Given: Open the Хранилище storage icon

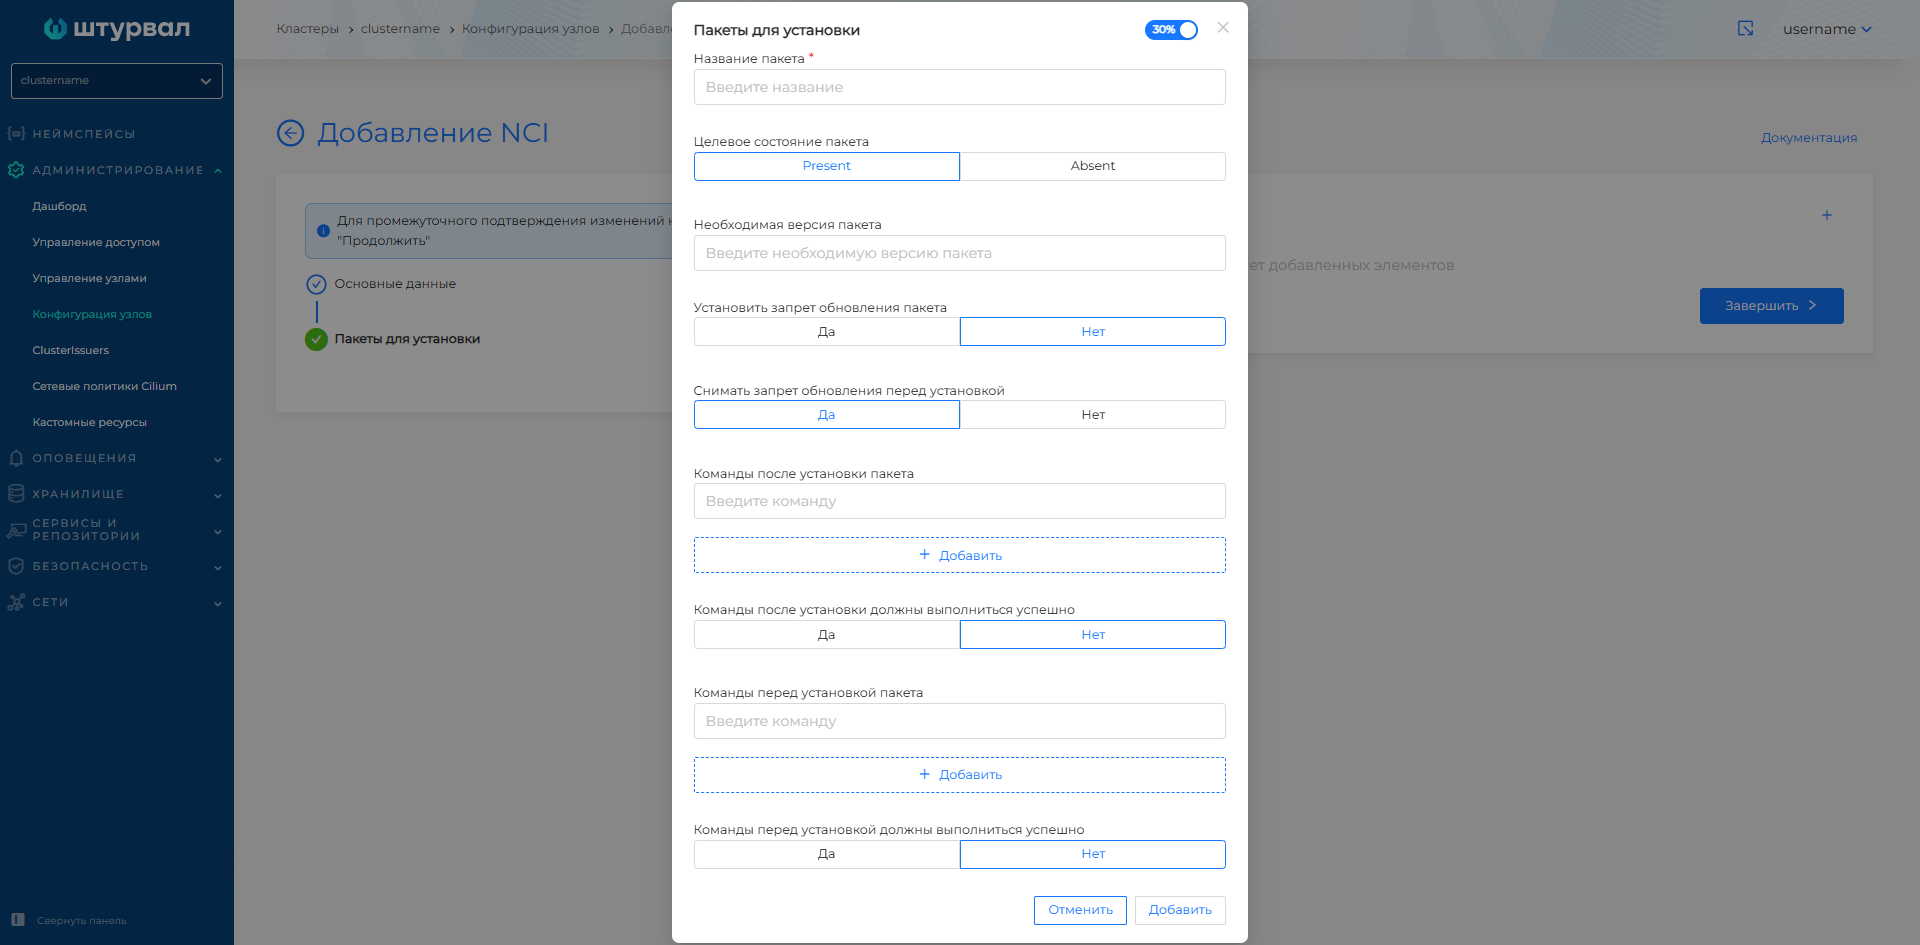Looking at the screenshot, I should pos(16,494).
